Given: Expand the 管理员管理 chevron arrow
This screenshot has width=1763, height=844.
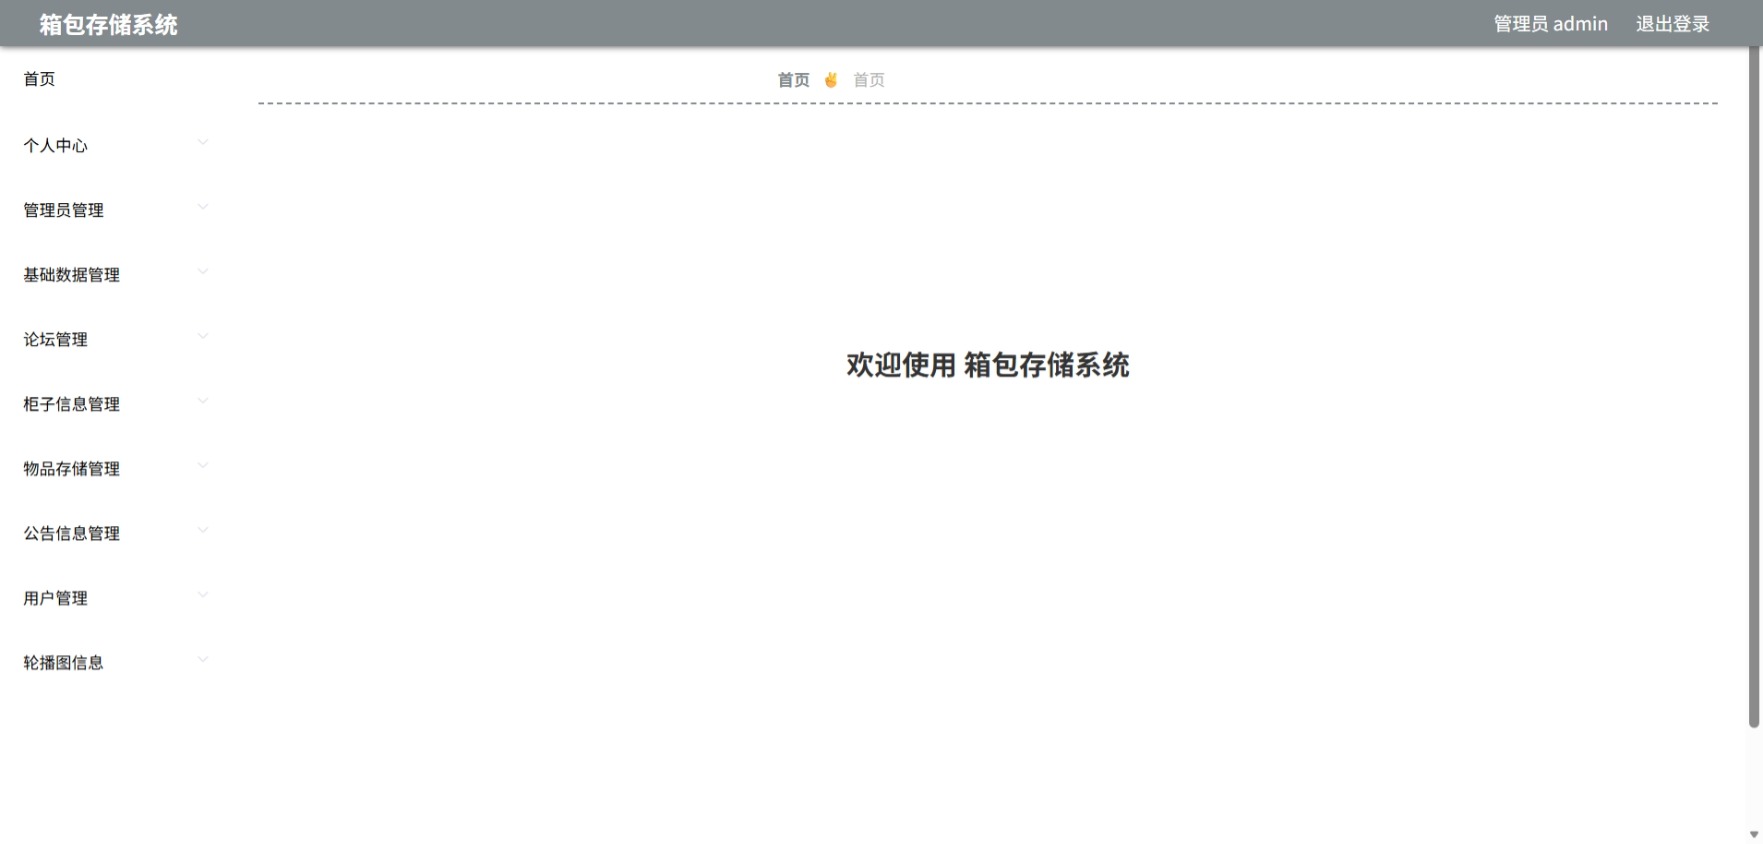Looking at the screenshot, I should (x=203, y=208).
